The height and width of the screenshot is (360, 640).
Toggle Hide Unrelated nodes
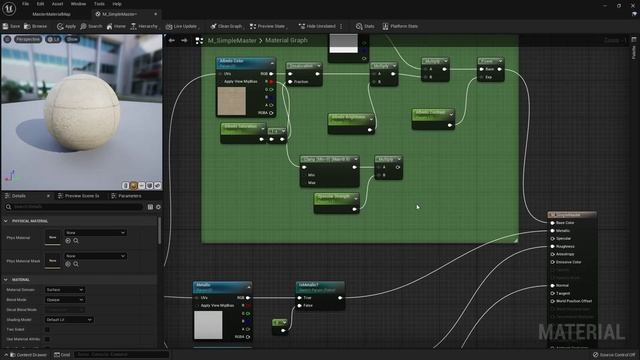point(317,26)
